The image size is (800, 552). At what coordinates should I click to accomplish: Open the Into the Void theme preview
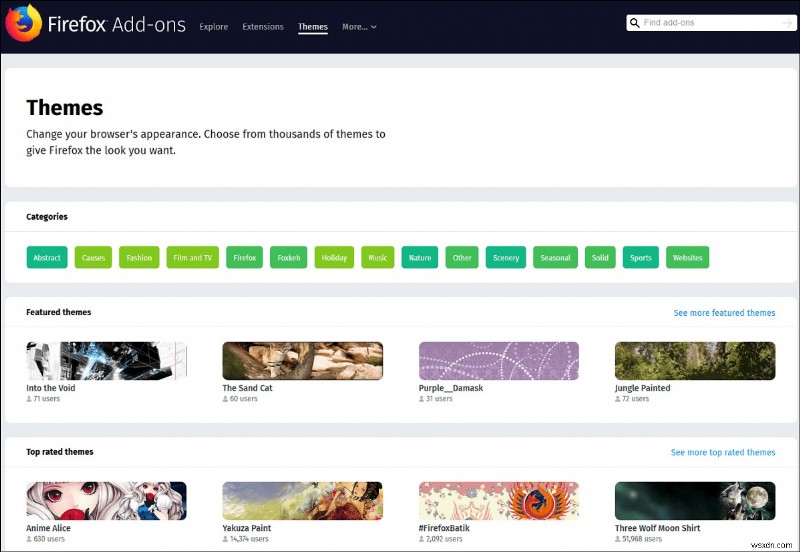(107, 361)
